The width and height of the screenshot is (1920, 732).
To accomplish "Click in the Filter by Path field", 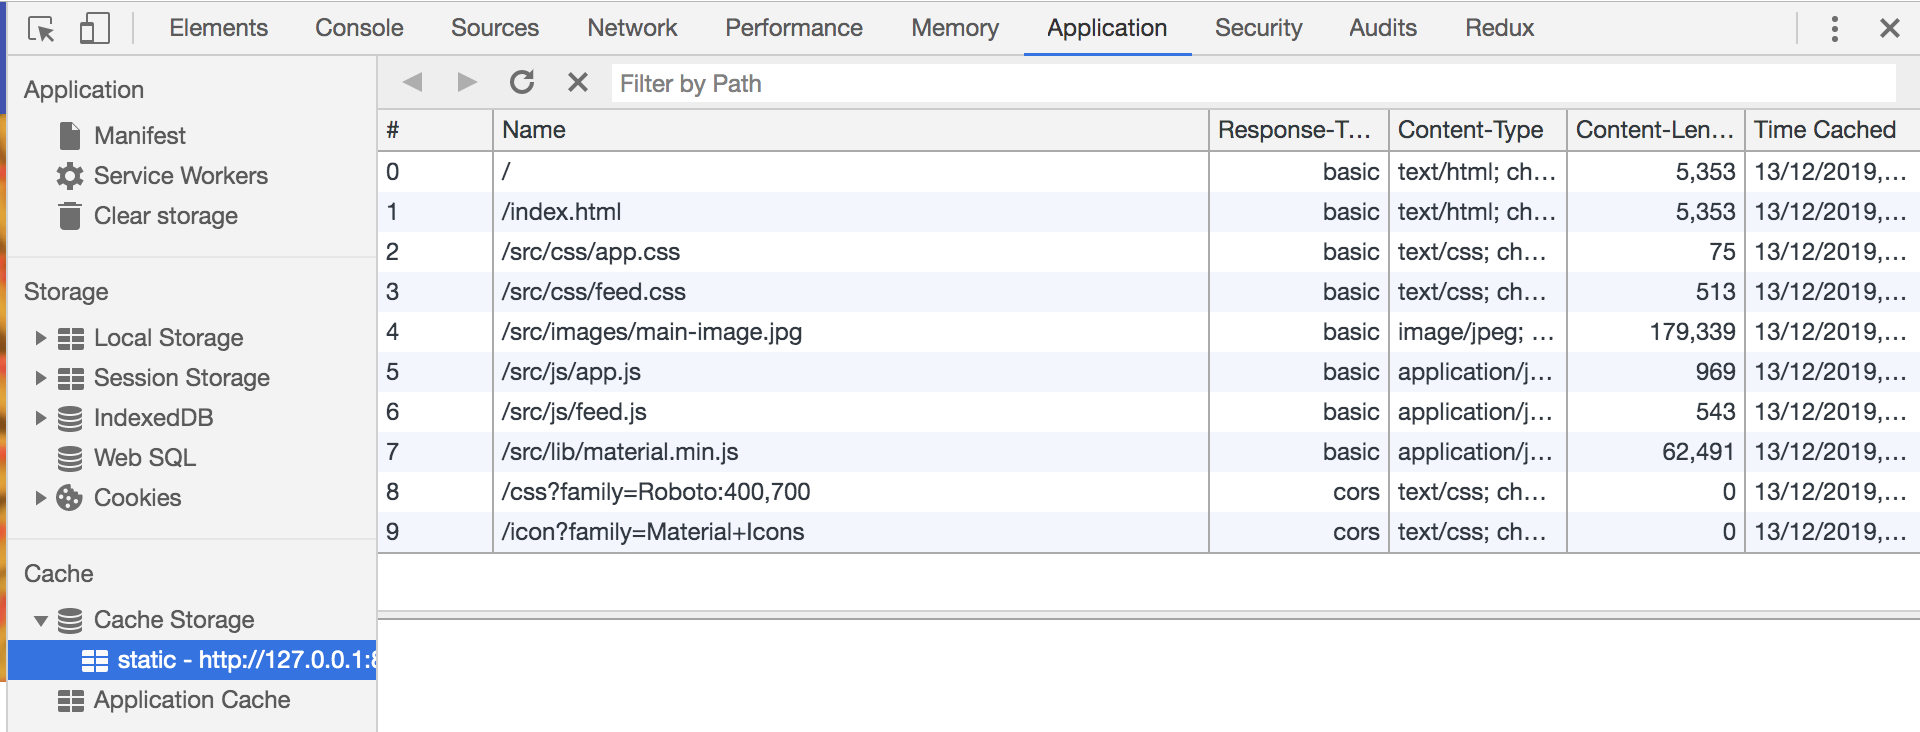I will (1250, 84).
